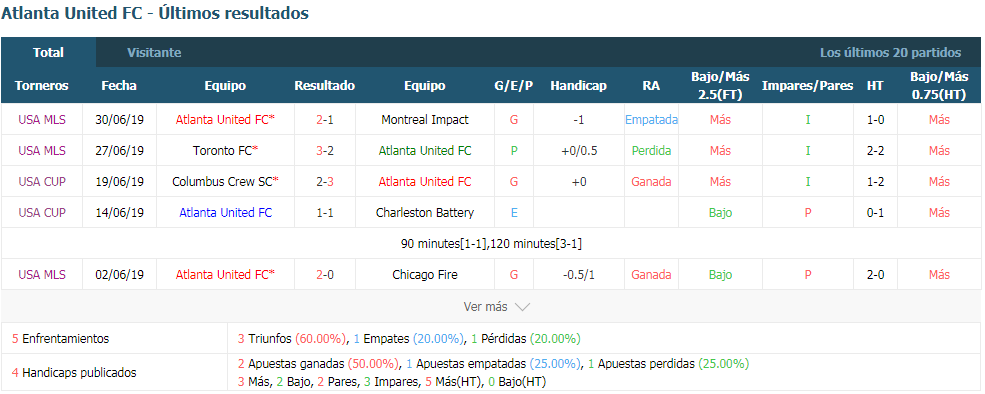Click the 2-1 result on 30/06/19
This screenshot has height=394, width=985.
[325, 119]
